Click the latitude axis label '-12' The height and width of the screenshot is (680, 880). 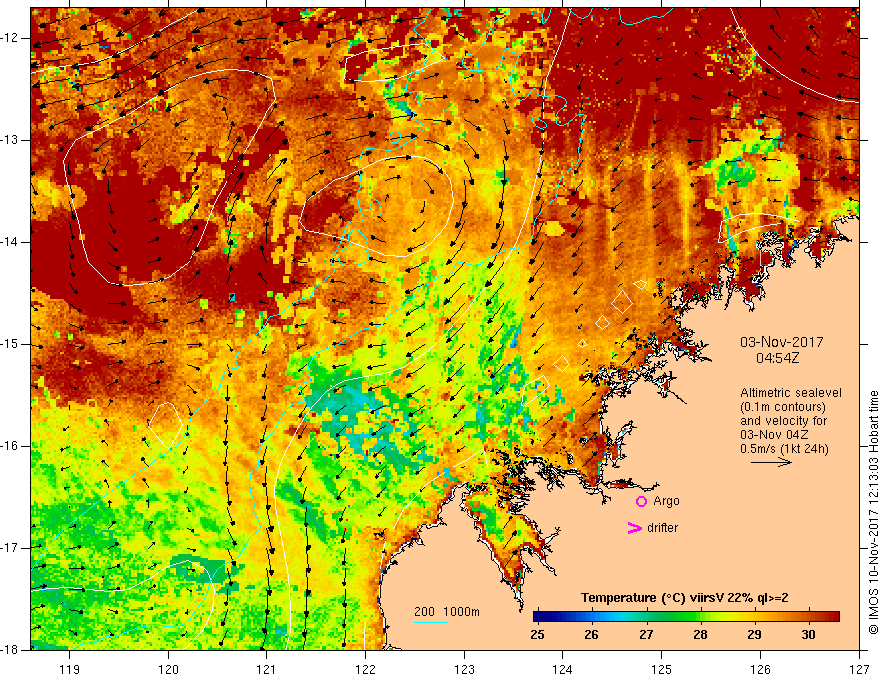point(10,38)
